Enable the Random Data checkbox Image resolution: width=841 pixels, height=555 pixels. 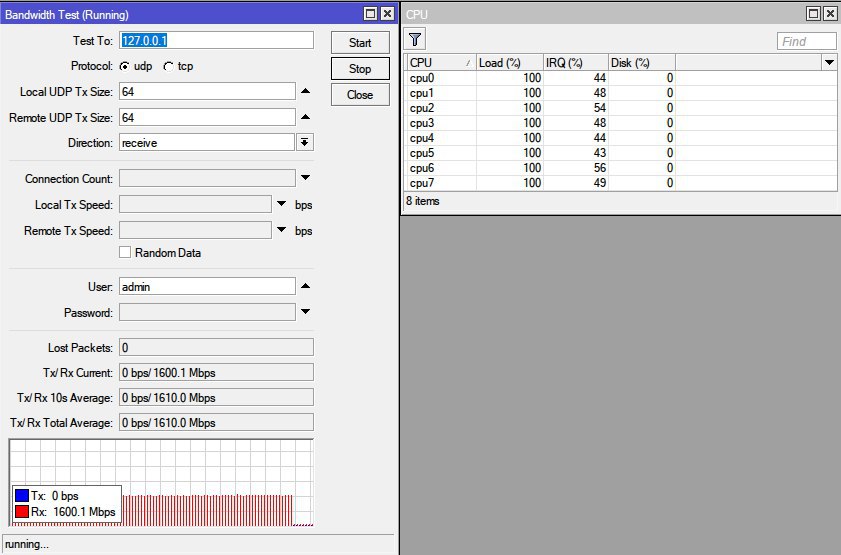[x=125, y=252]
